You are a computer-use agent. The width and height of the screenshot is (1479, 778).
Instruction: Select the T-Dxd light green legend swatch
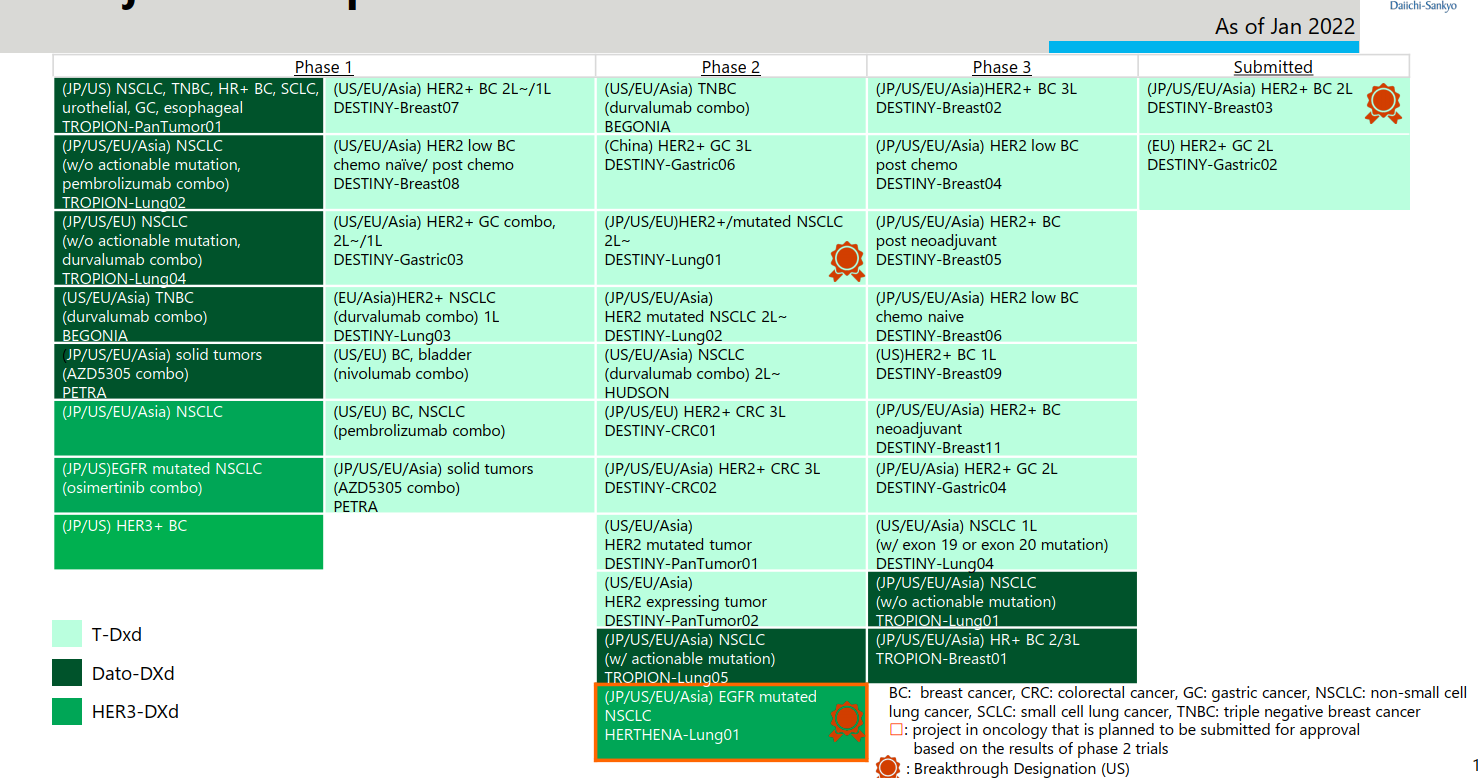[x=67, y=634]
